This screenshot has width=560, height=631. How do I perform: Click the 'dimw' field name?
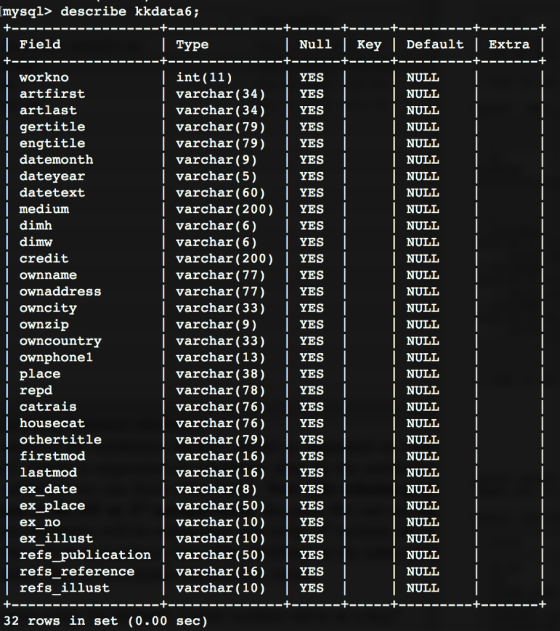(x=36, y=242)
